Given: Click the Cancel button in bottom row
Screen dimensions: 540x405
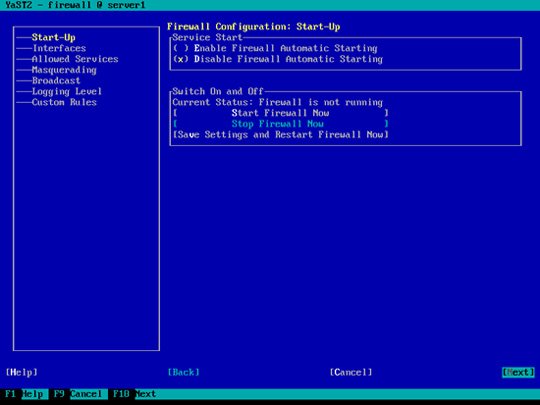Looking at the screenshot, I should (351, 372).
